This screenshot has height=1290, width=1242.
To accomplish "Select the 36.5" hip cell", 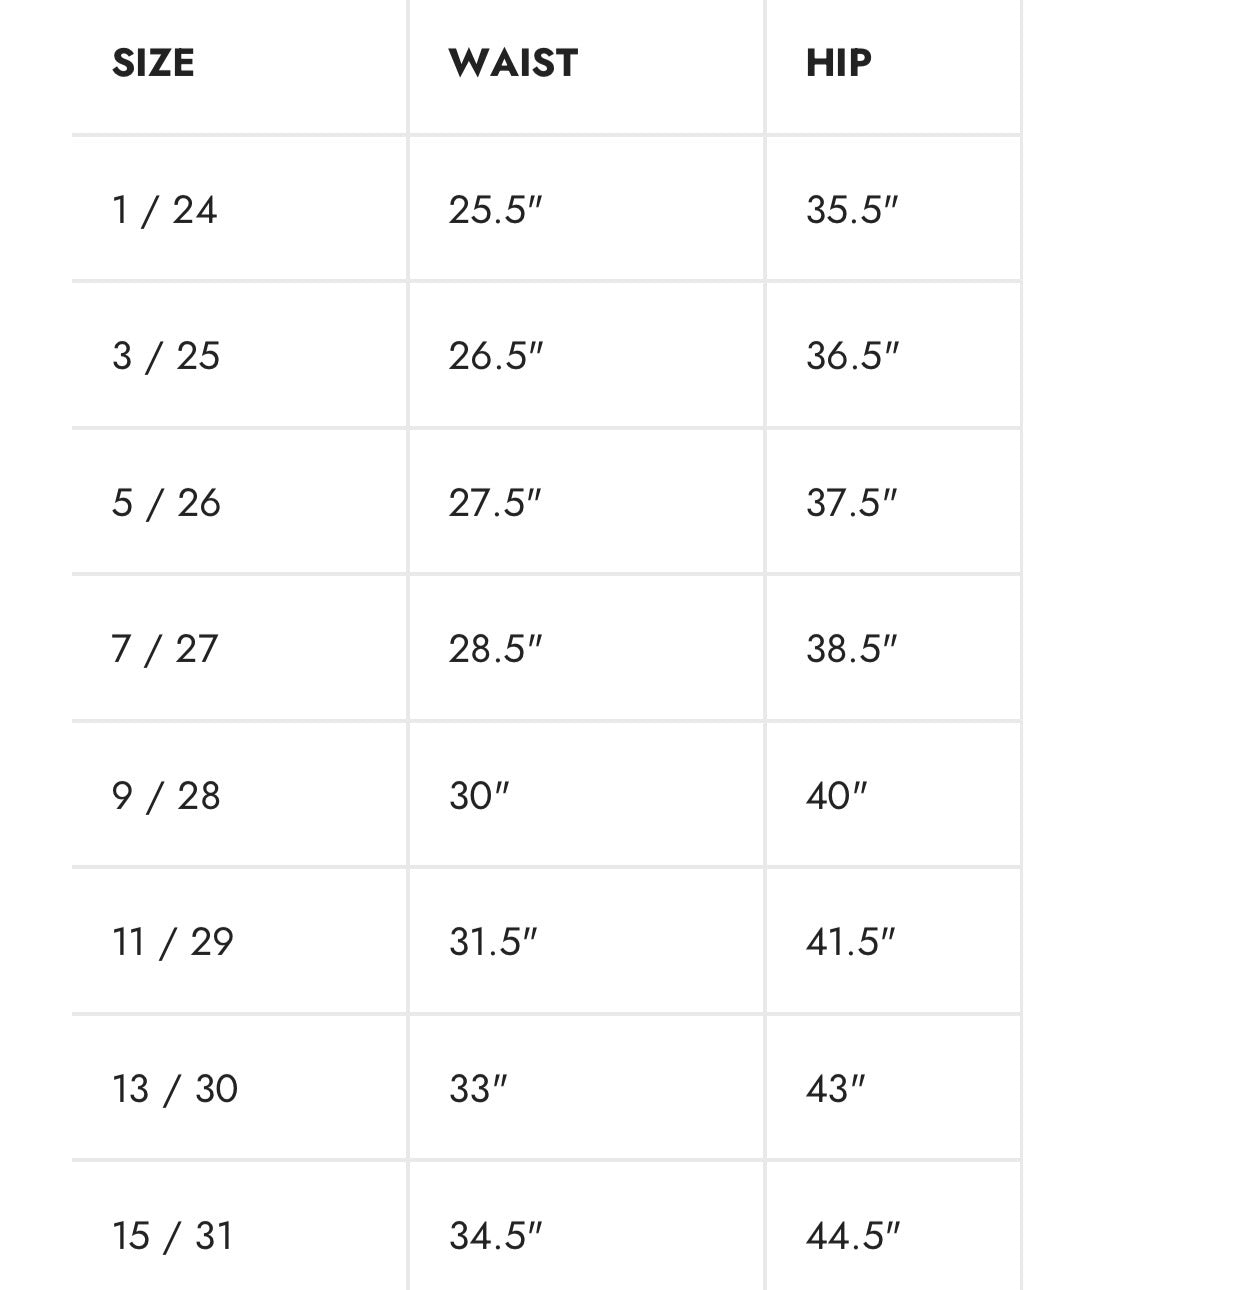I will tap(852, 356).
